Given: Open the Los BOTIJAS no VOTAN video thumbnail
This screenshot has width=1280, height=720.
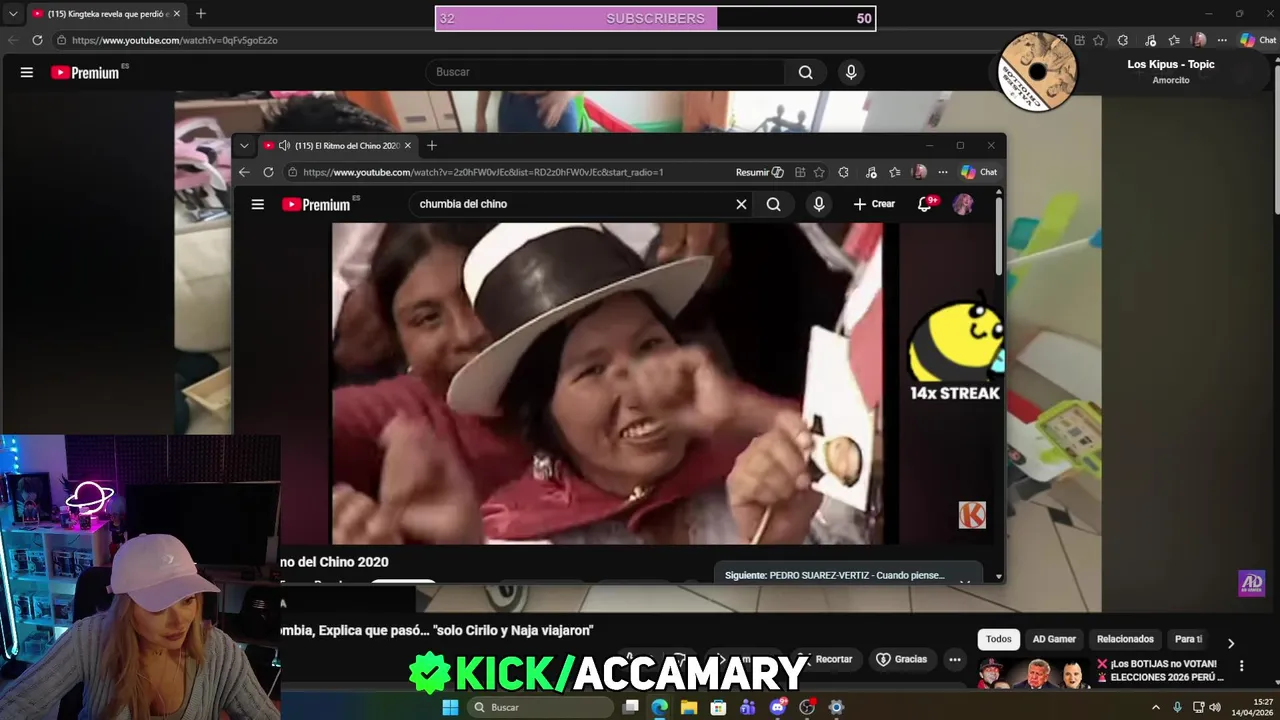Looking at the screenshot, I should point(1033,673).
